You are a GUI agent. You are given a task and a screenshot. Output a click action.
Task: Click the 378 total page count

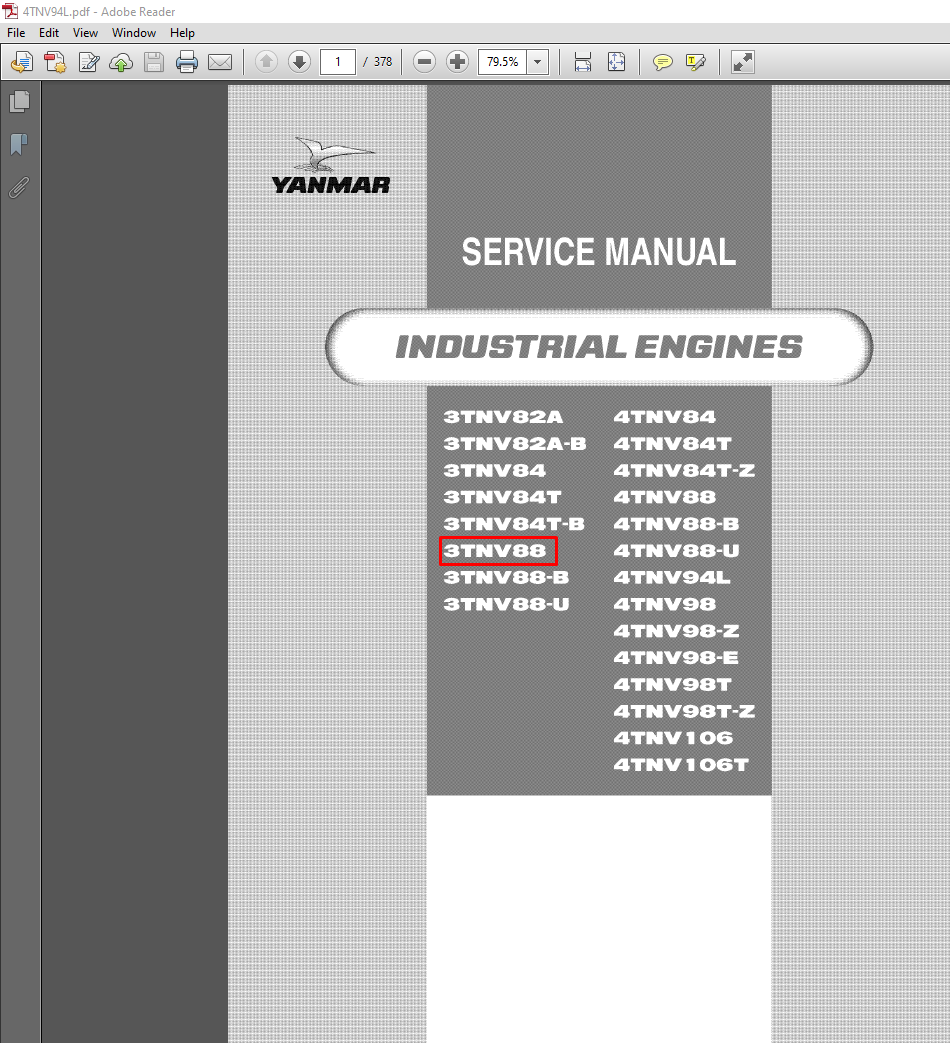[383, 62]
